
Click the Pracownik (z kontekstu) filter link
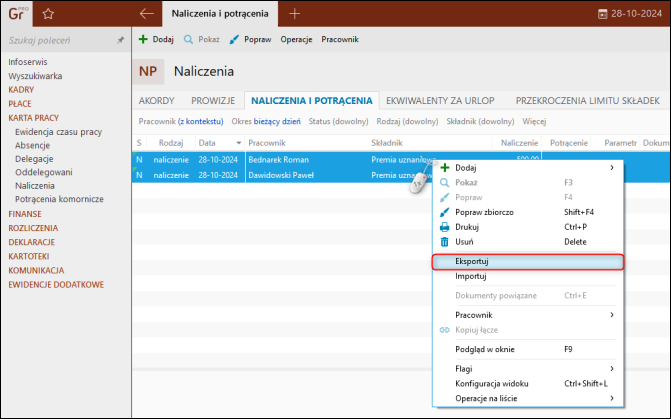click(181, 122)
